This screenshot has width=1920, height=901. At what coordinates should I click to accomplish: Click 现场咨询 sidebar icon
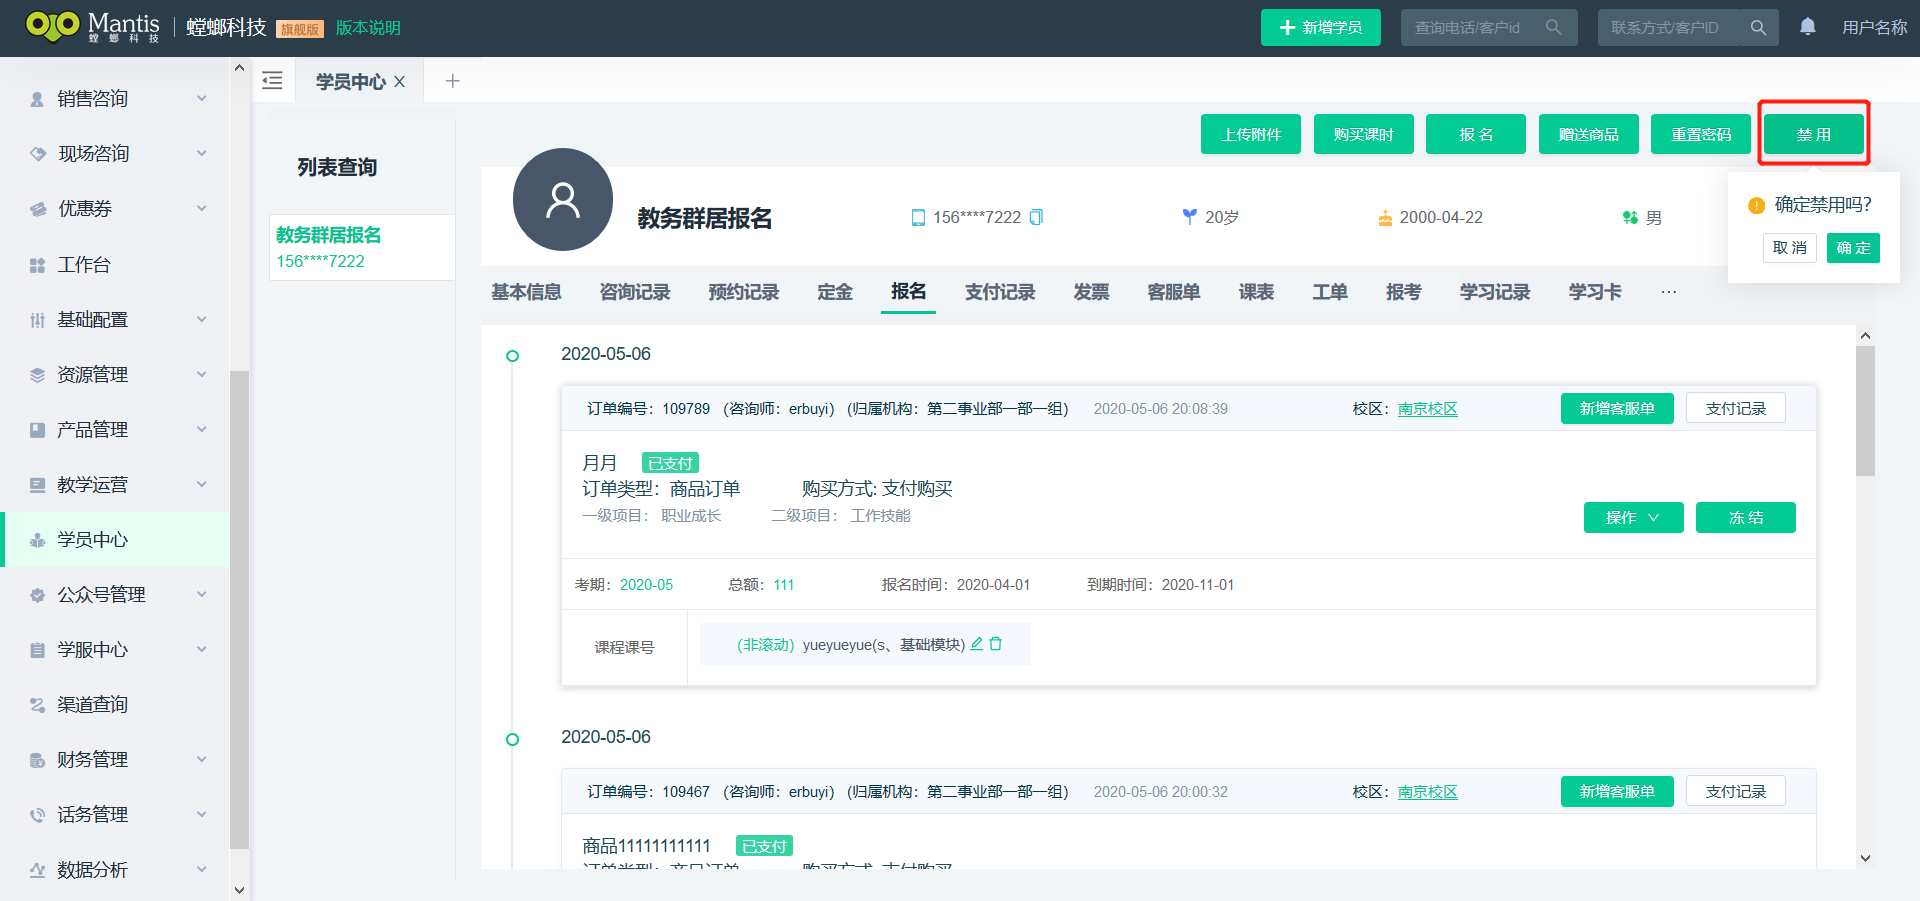(37, 154)
